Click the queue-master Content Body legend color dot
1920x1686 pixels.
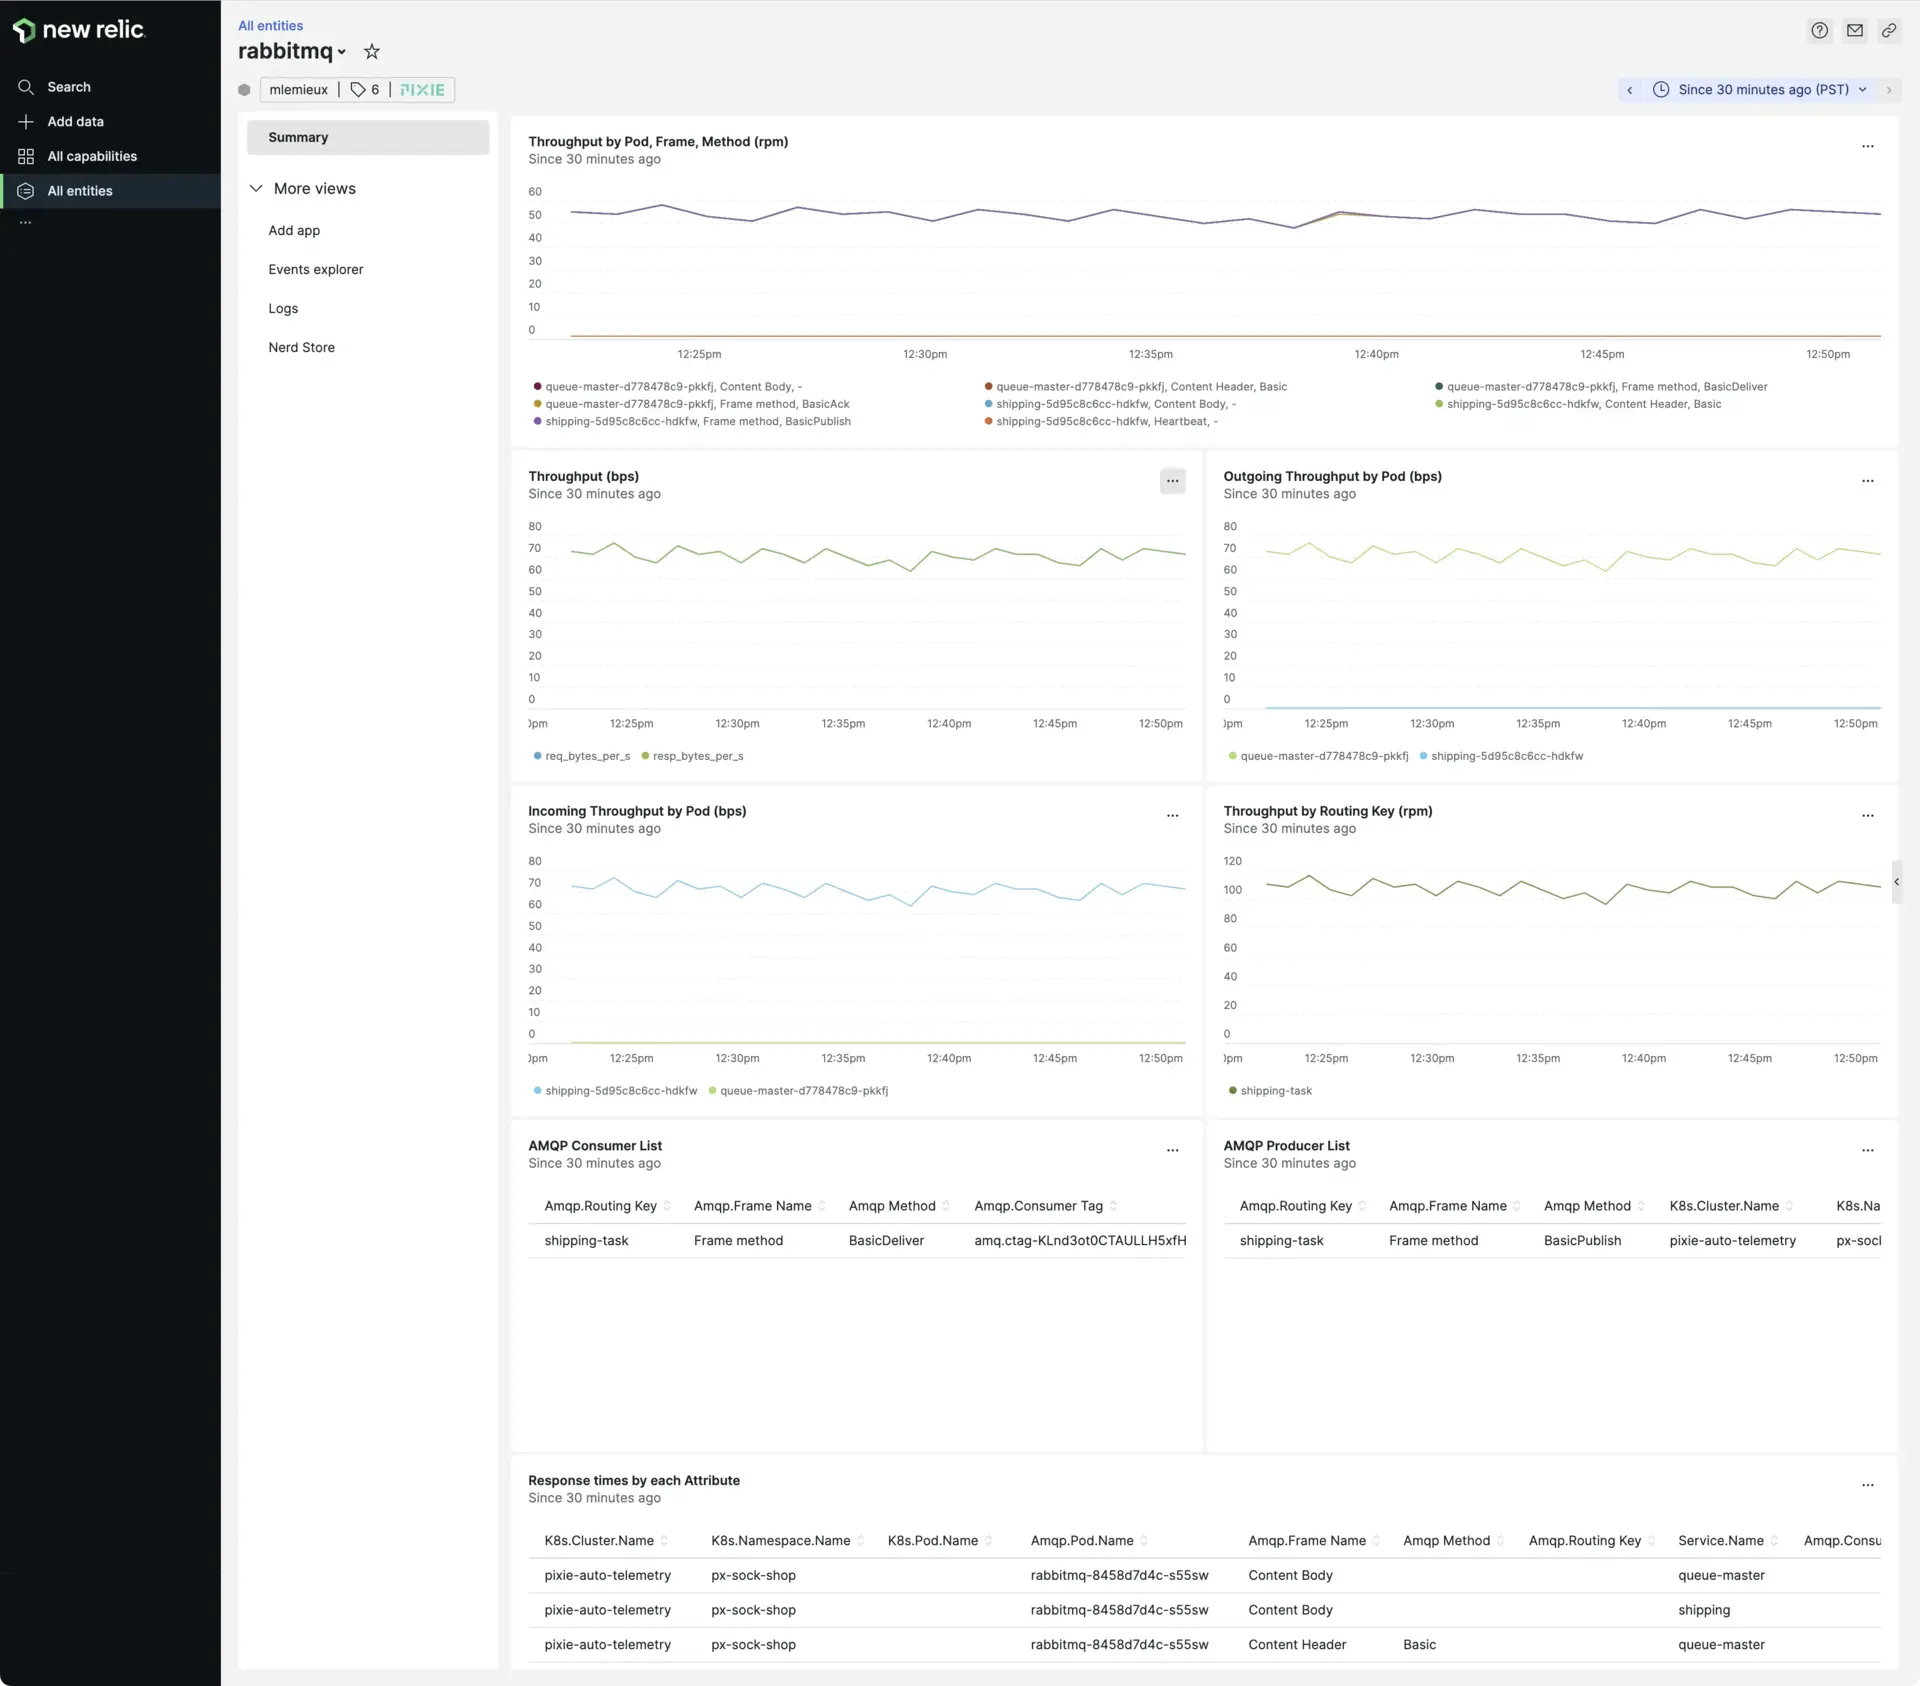click(x=537, y=387)
